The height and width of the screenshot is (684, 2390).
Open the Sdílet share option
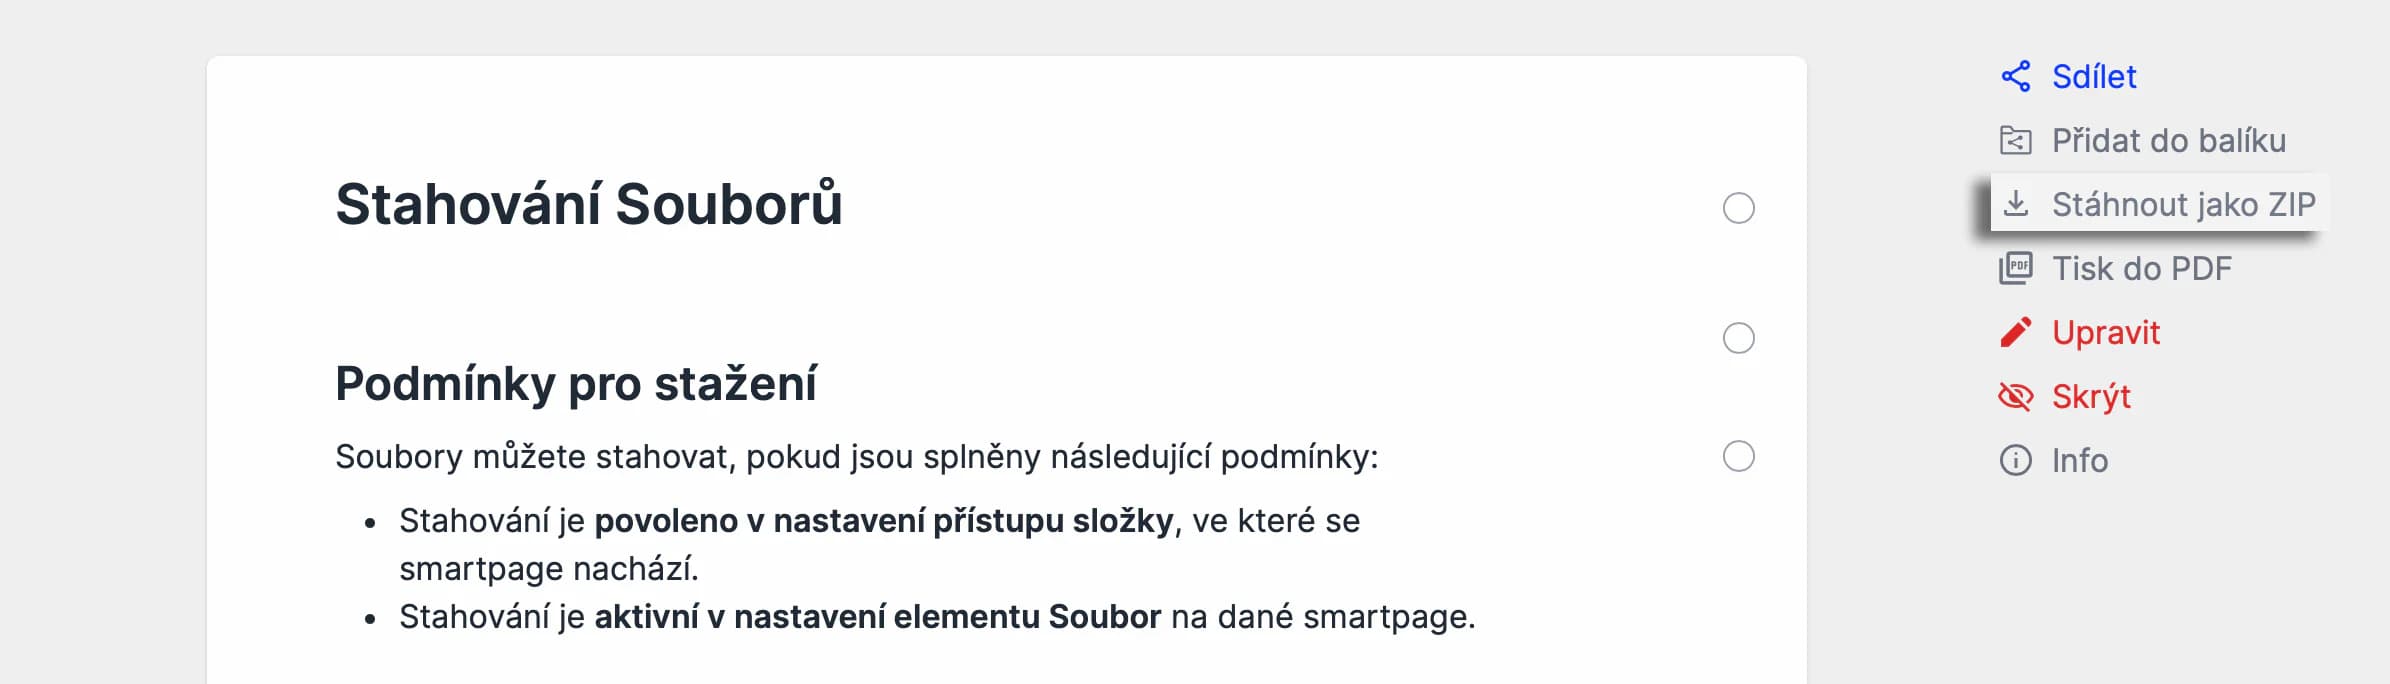pos(2094,76)
